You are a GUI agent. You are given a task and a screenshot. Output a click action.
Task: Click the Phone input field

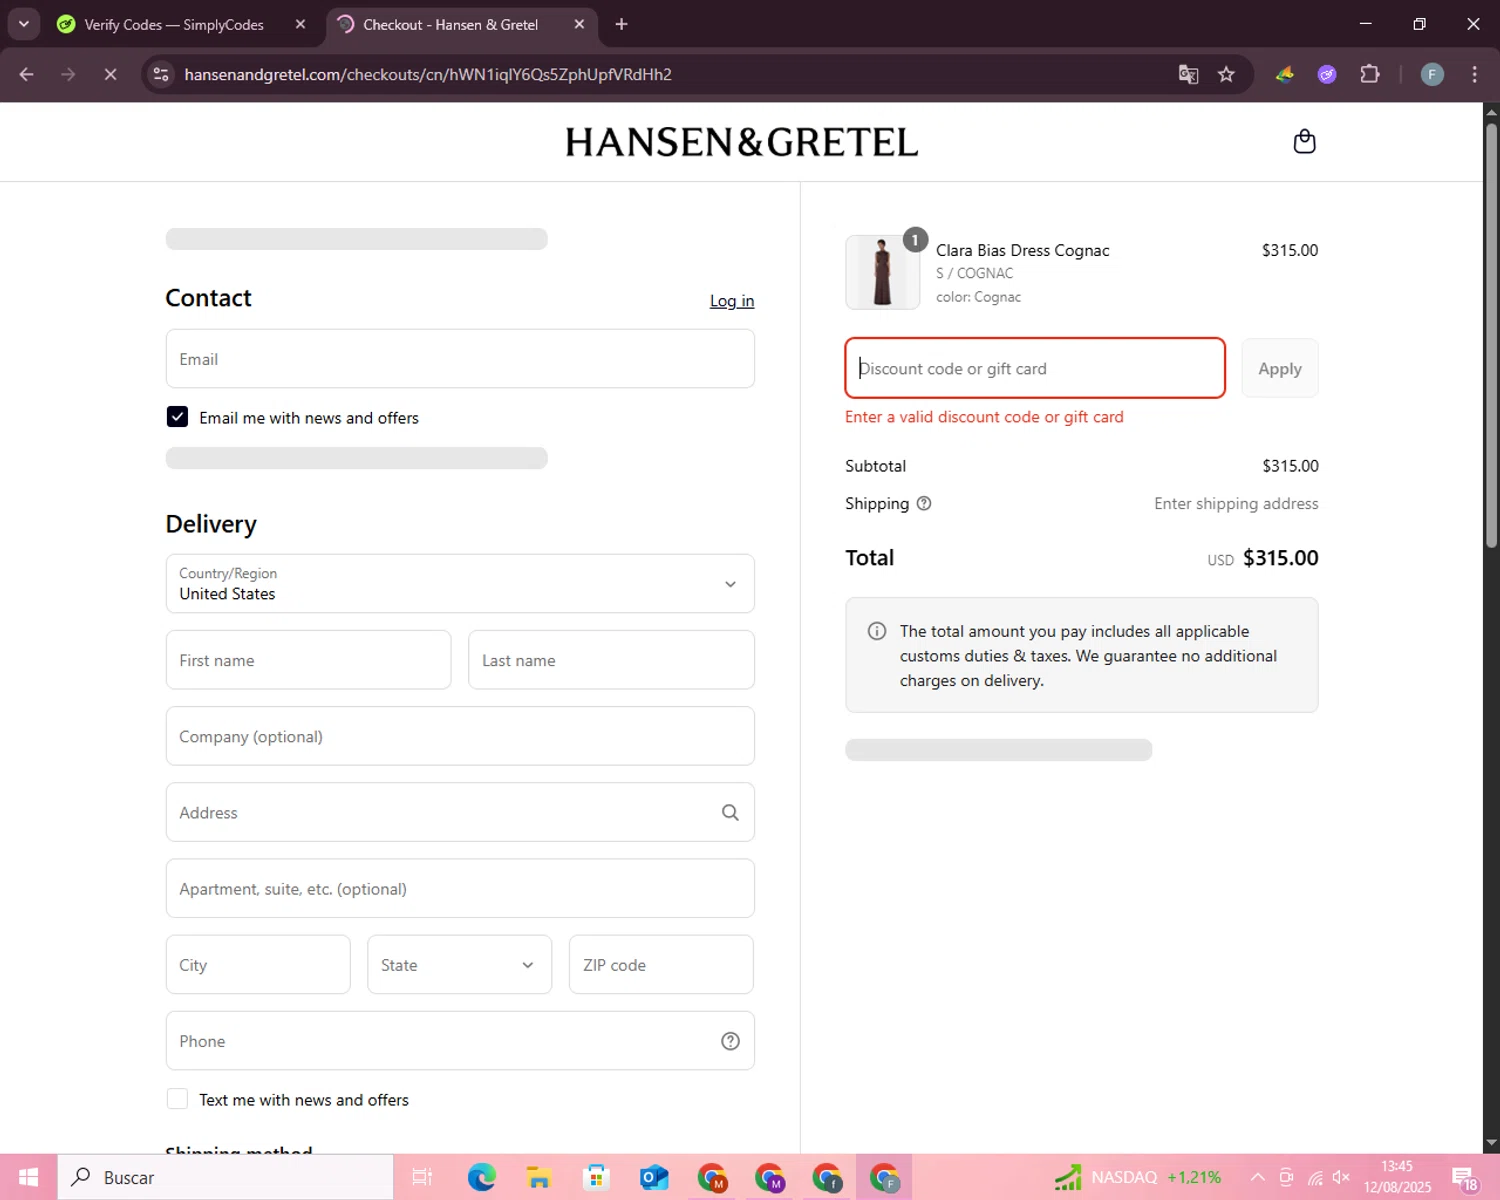pos(460,1041)
